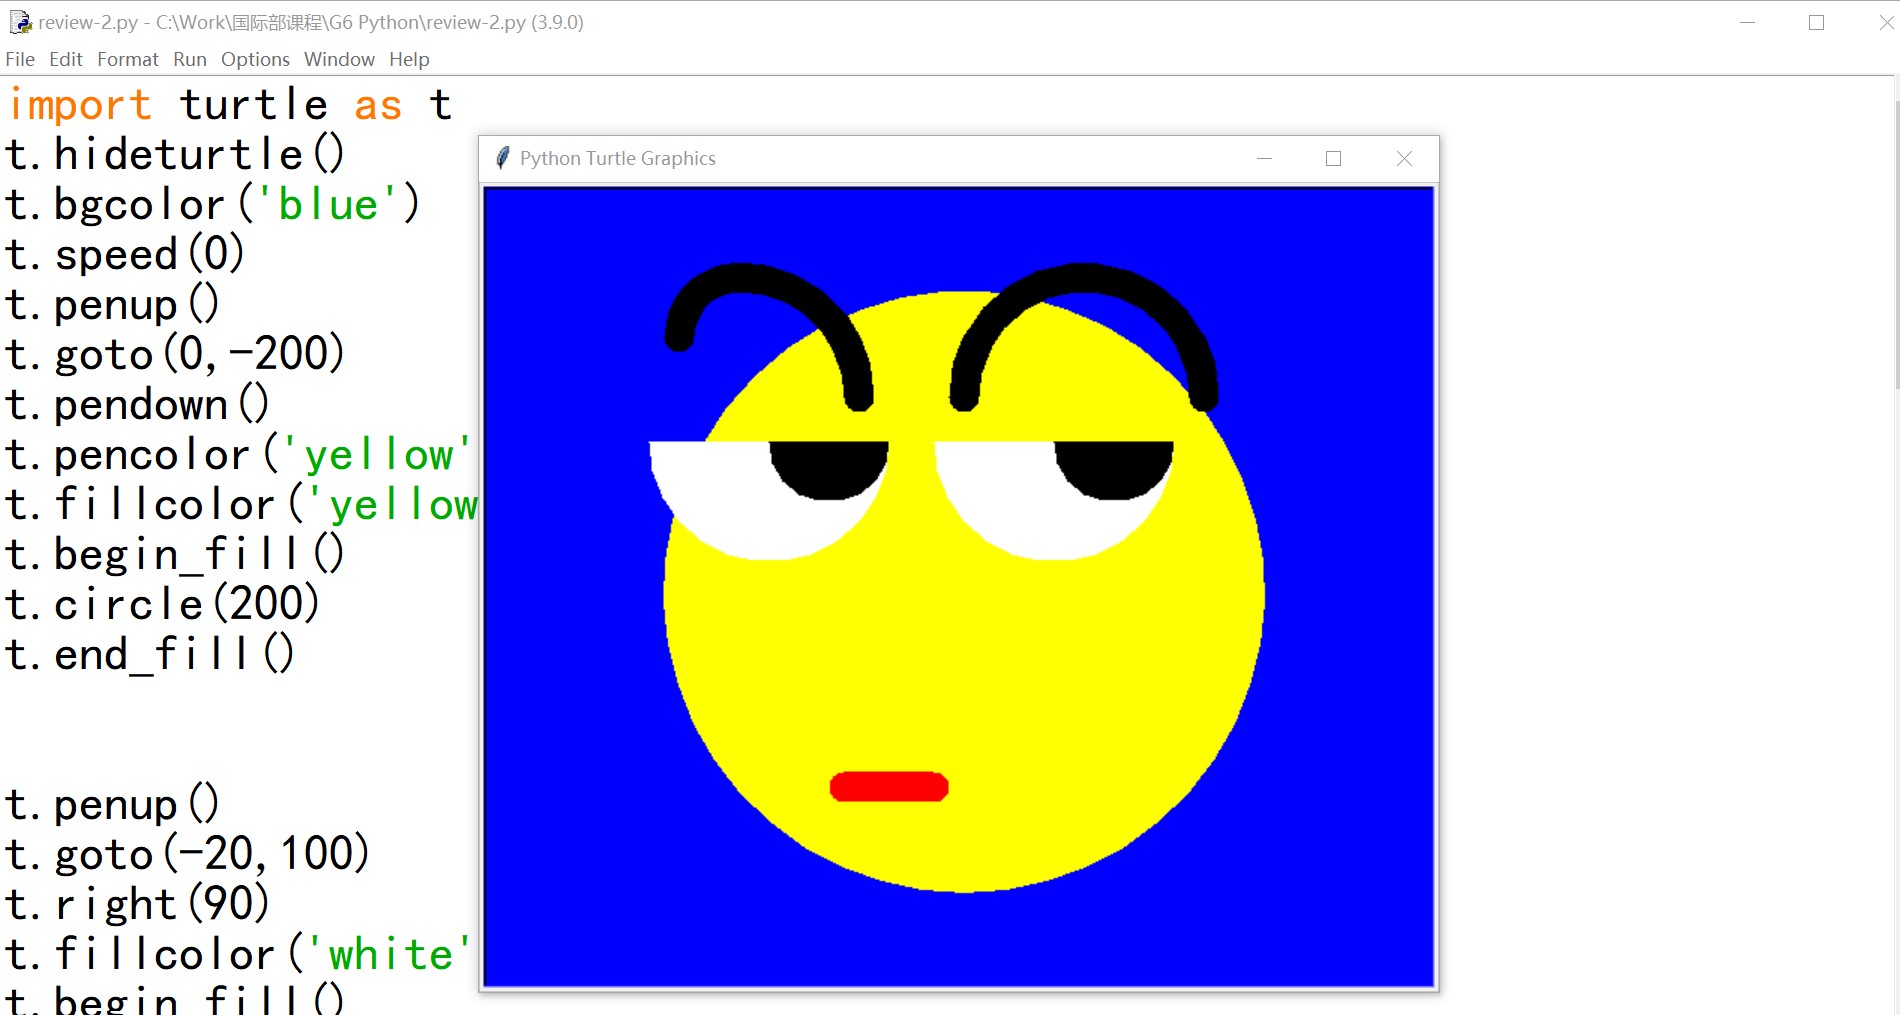Close the Python Turtle Graphics window

point(1404,159)
